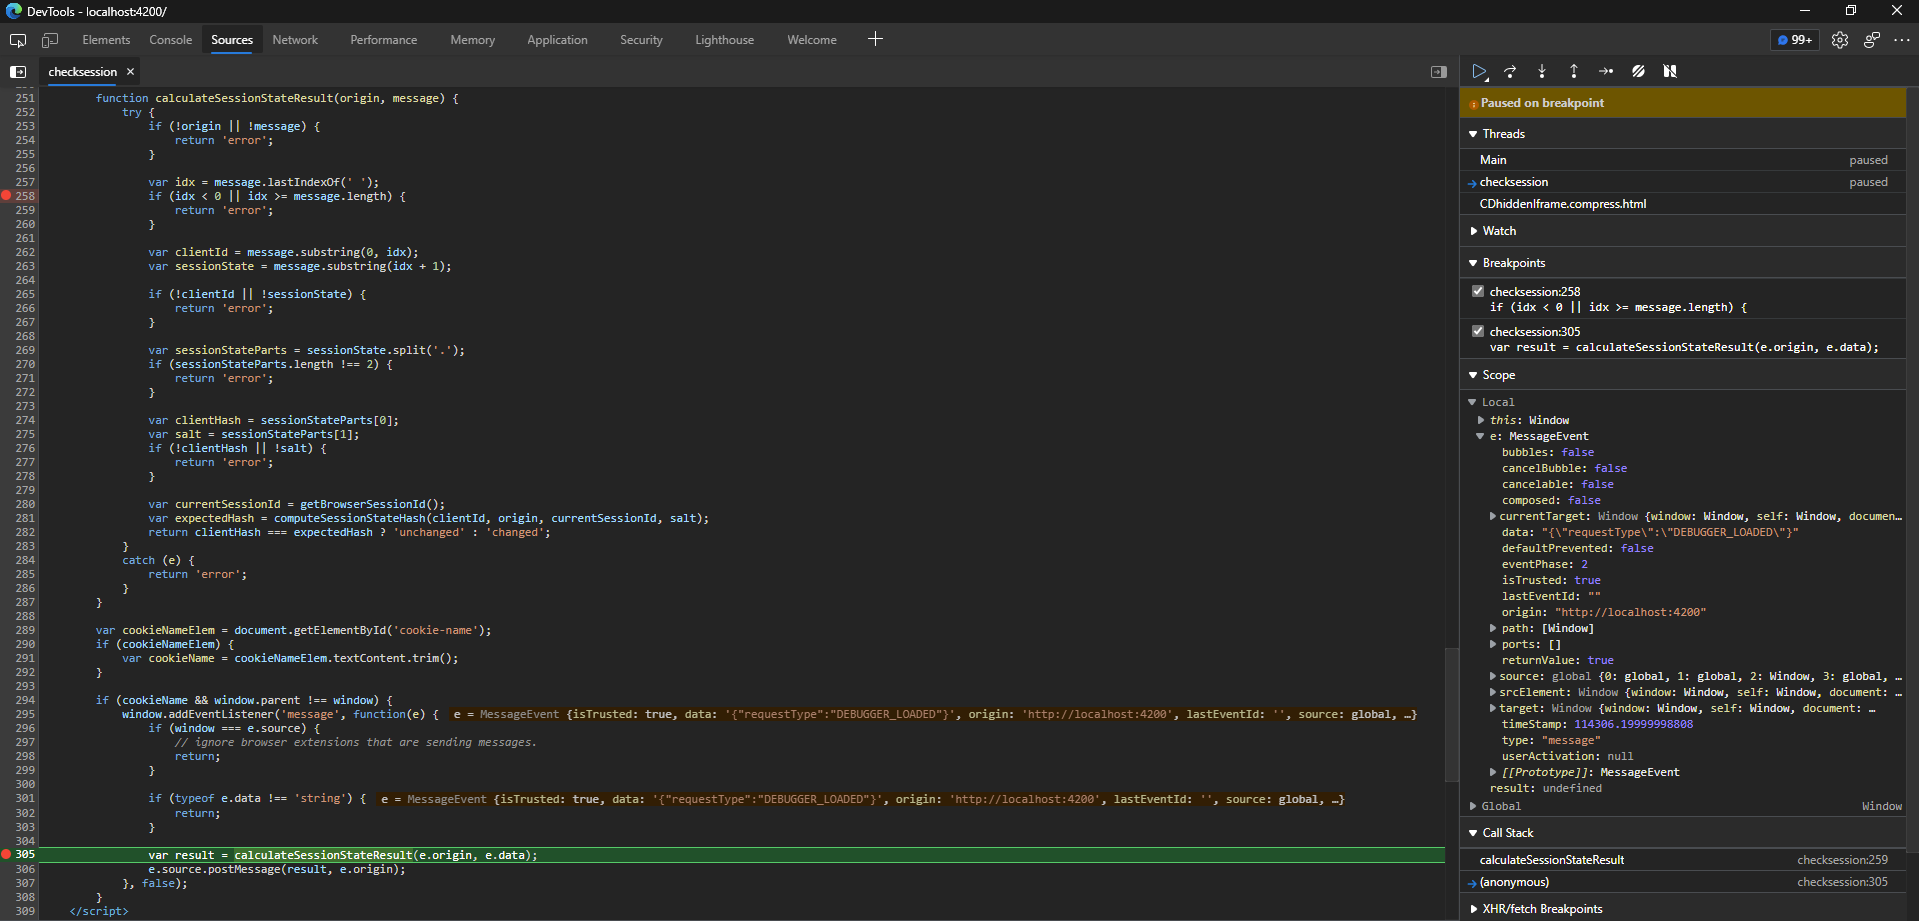This screenshot has height=921, width=1919.
Task: Collapse the Threads section
Action: [x=1473, y=134]
